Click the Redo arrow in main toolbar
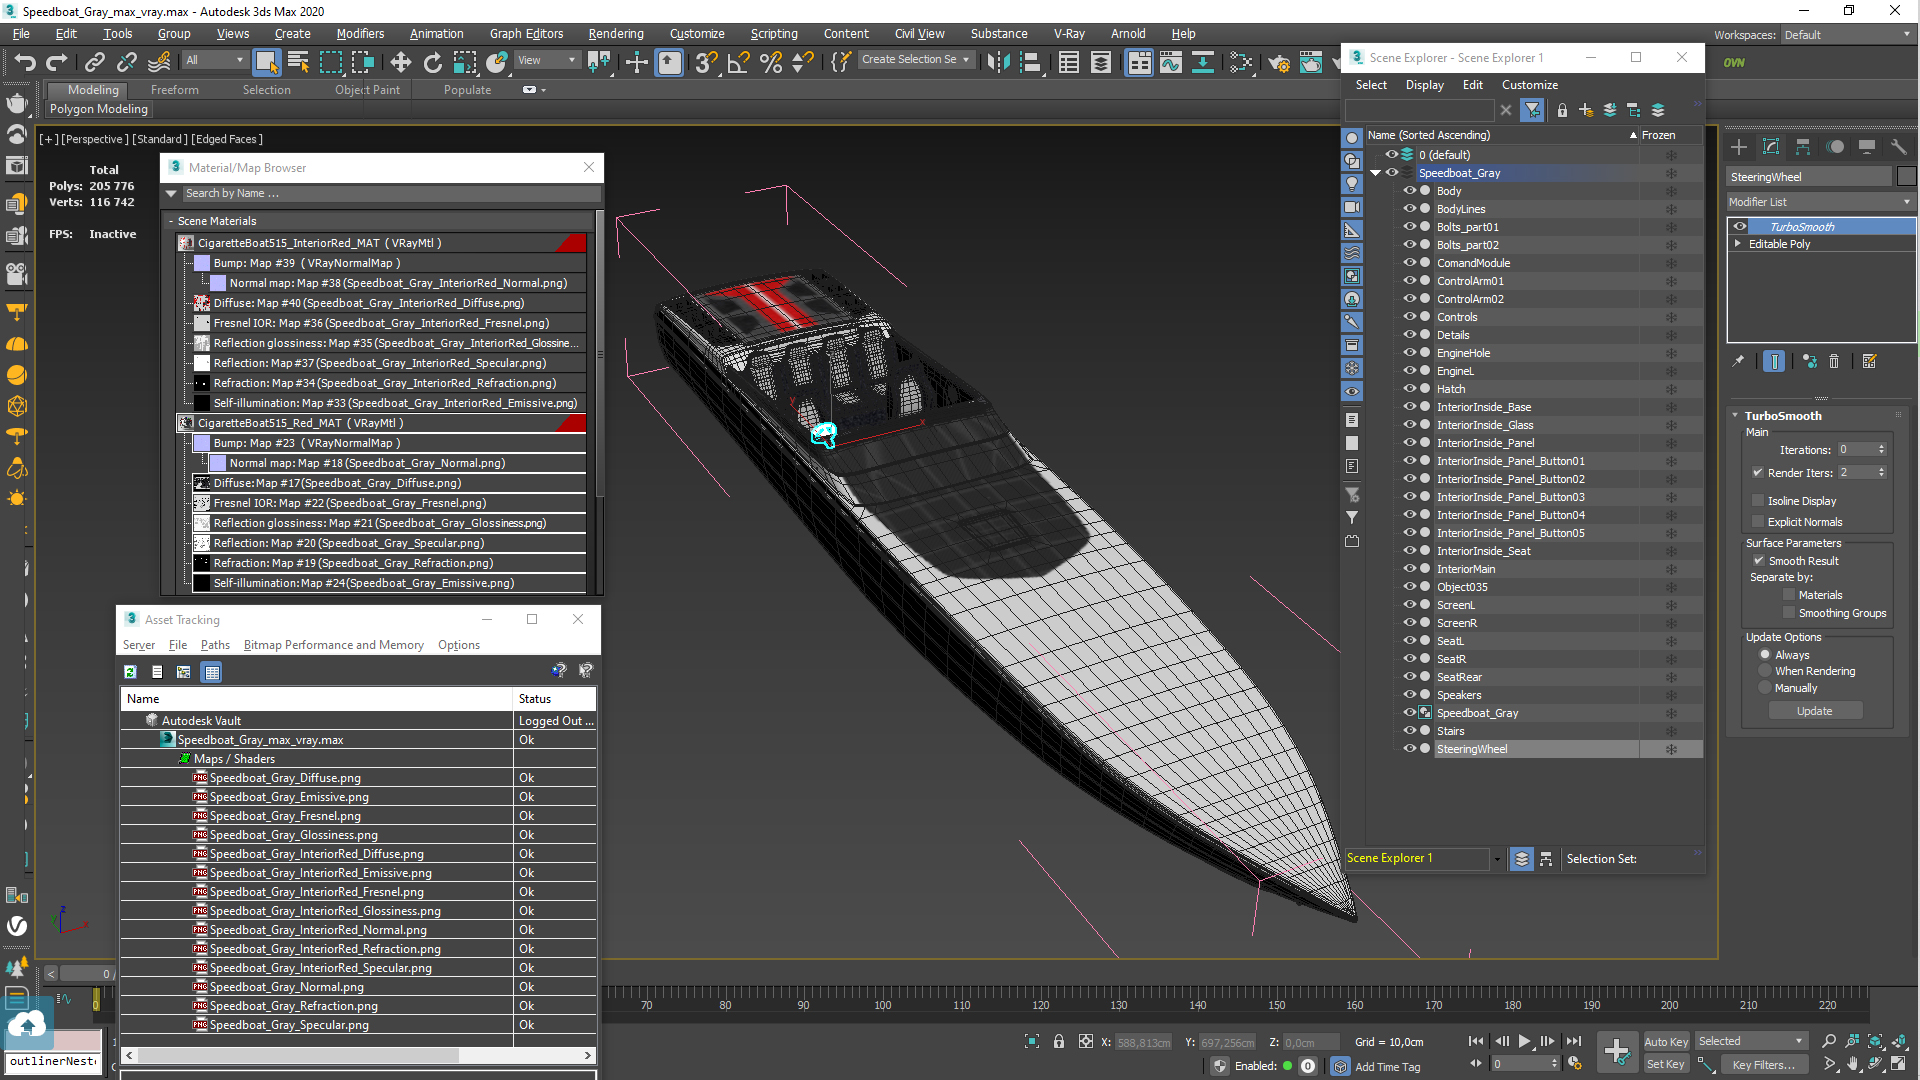1920x1080 pixels. 57,62
